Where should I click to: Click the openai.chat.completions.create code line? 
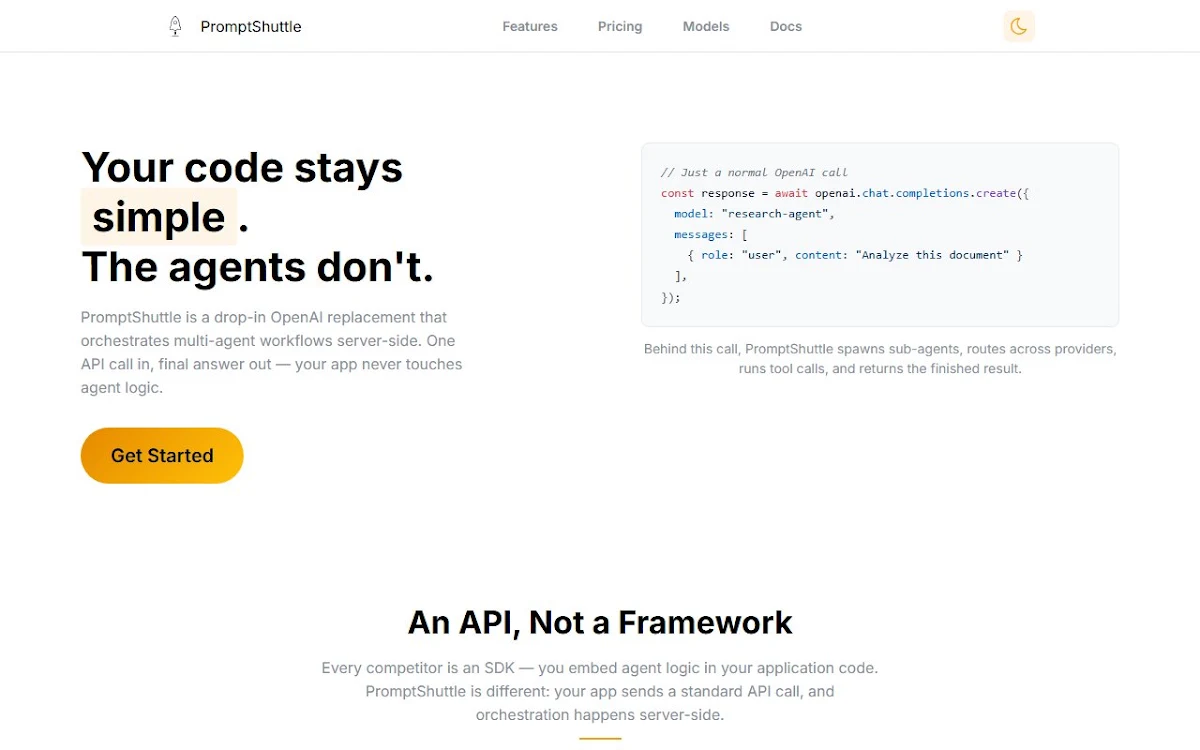pyautogui.click(x=845, y=193)
